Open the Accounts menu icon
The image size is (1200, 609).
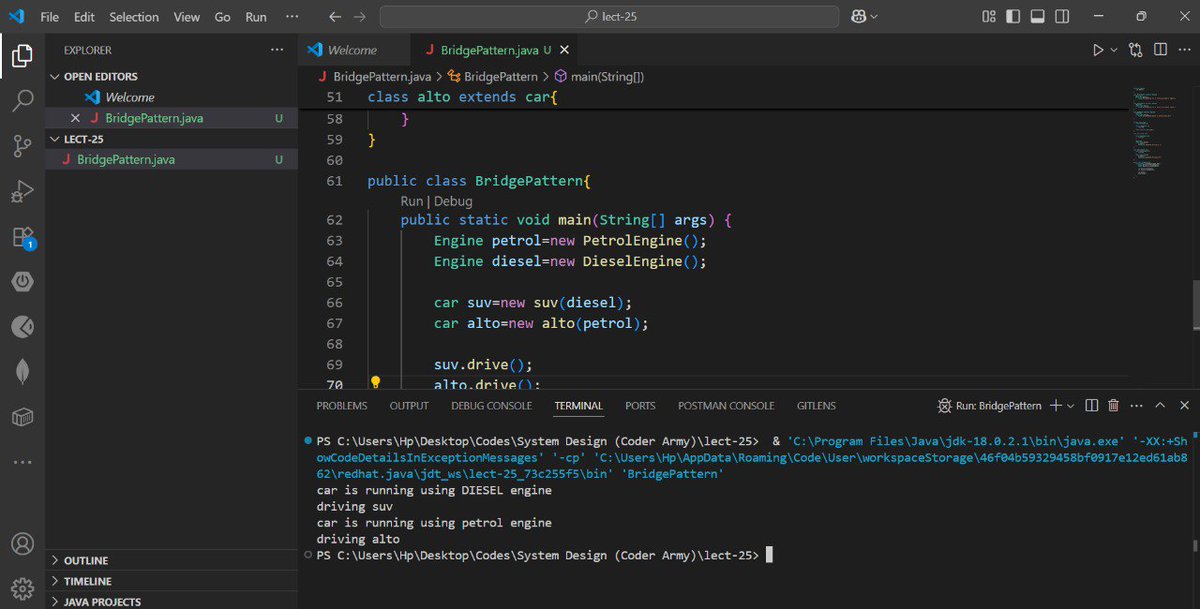click(x=22, y=545)
